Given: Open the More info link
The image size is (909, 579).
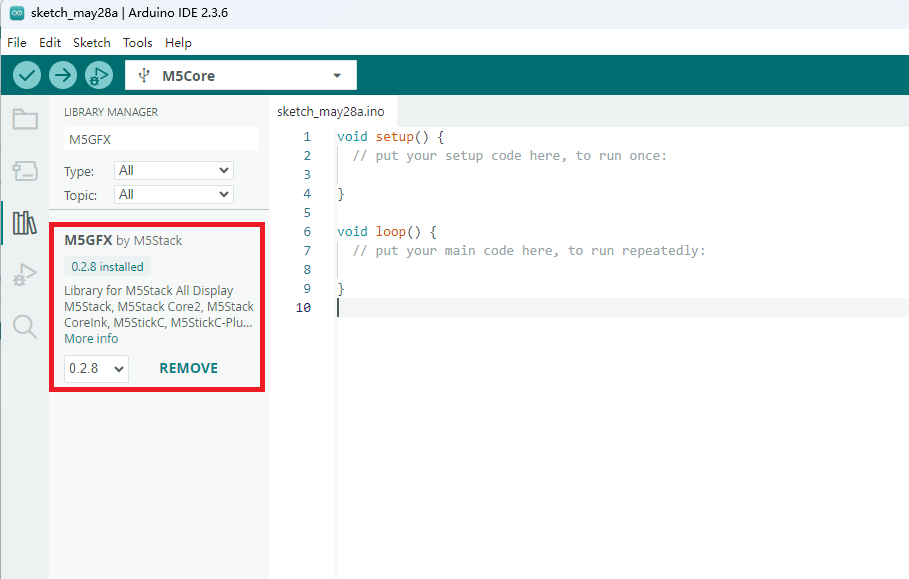Looking at the screenshot, I should (x=91, y=338).
